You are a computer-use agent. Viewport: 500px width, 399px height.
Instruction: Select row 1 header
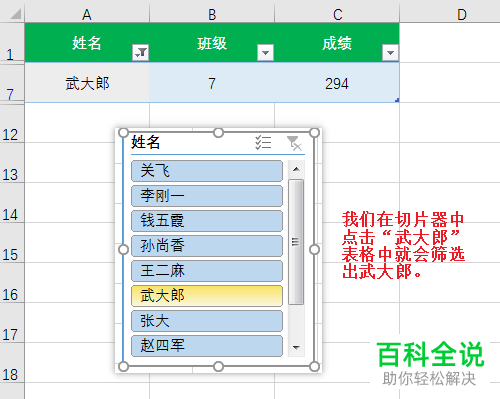click(x=12, y=42)
